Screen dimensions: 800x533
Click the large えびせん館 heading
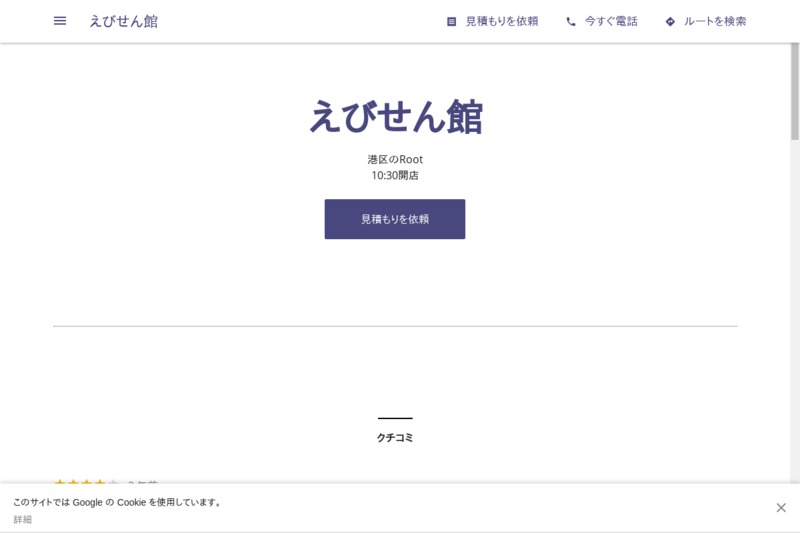(395, 117)
